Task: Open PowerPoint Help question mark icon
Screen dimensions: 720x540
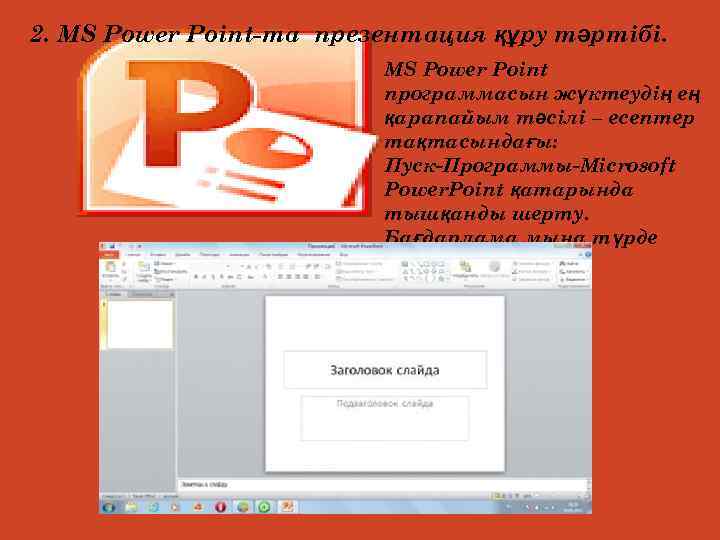Action: tap(588, 254)
